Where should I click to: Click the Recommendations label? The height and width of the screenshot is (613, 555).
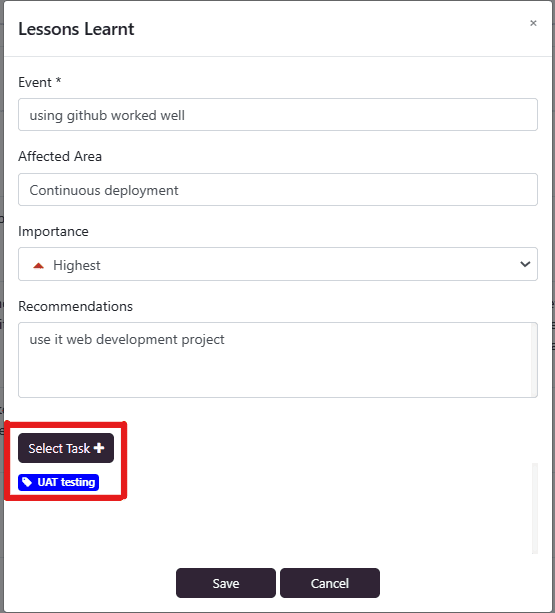pos(75,306)
